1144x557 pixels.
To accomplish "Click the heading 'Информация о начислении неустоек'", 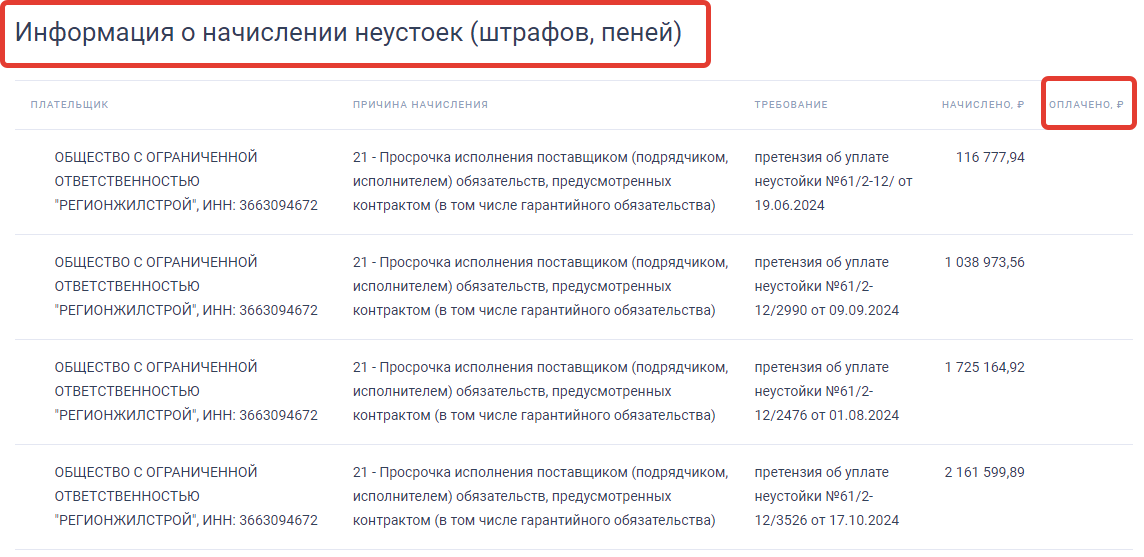I will [x=349, y=34].
